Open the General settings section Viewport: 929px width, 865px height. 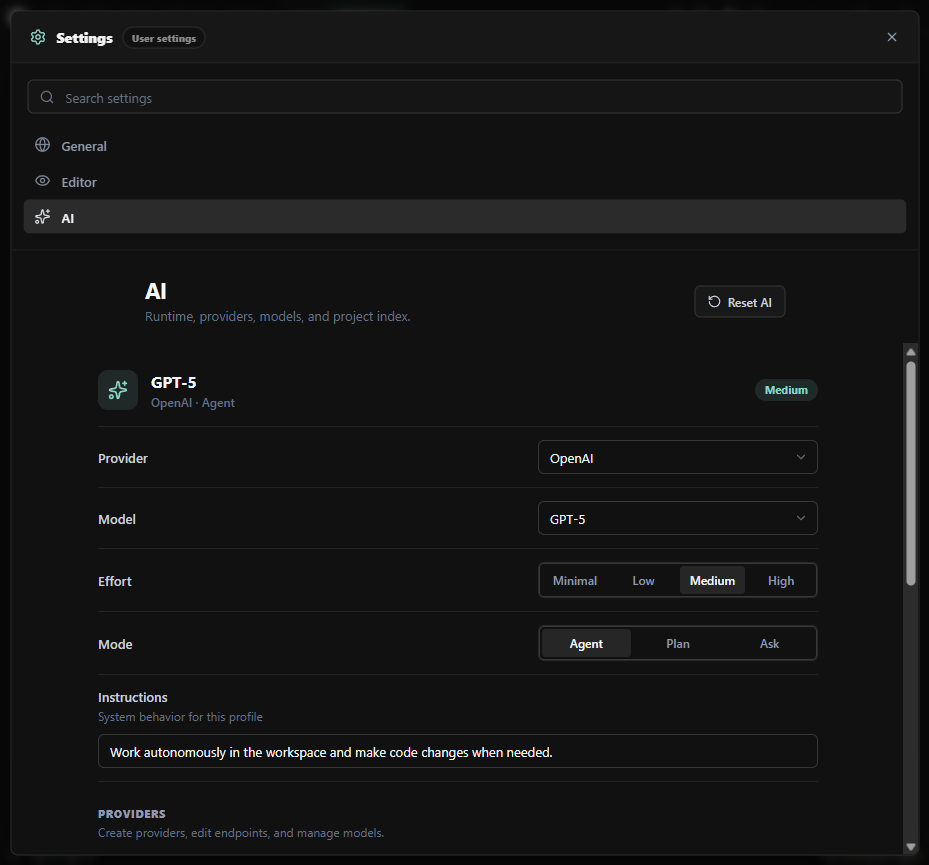(x=464, y=146)
